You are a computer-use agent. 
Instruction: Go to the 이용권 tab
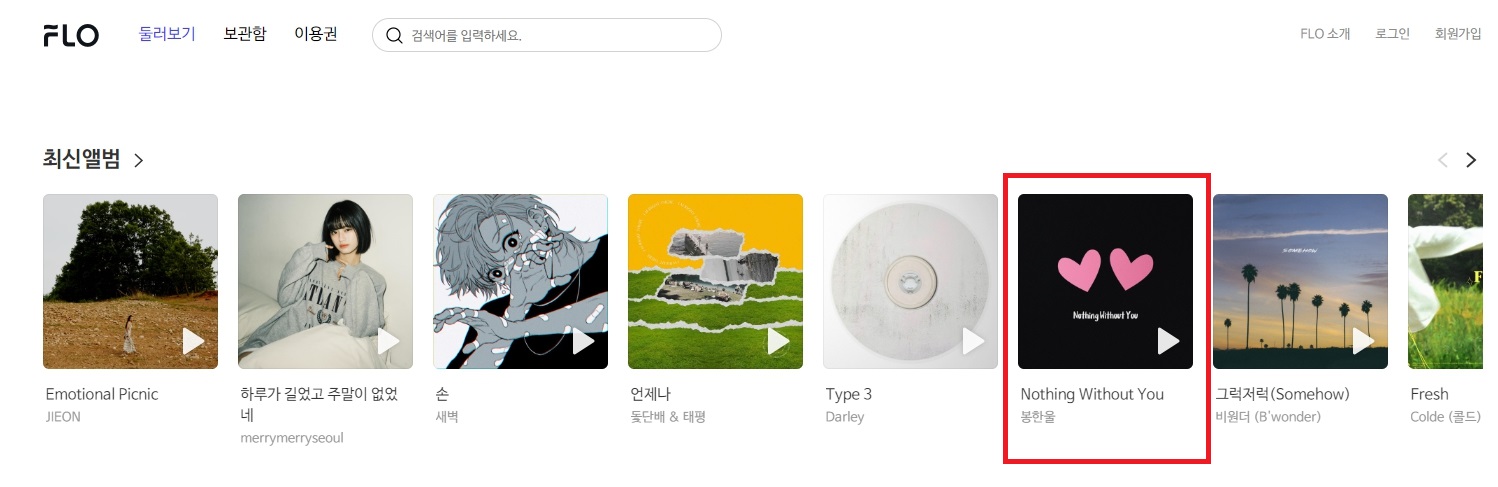tap(316, 34)
